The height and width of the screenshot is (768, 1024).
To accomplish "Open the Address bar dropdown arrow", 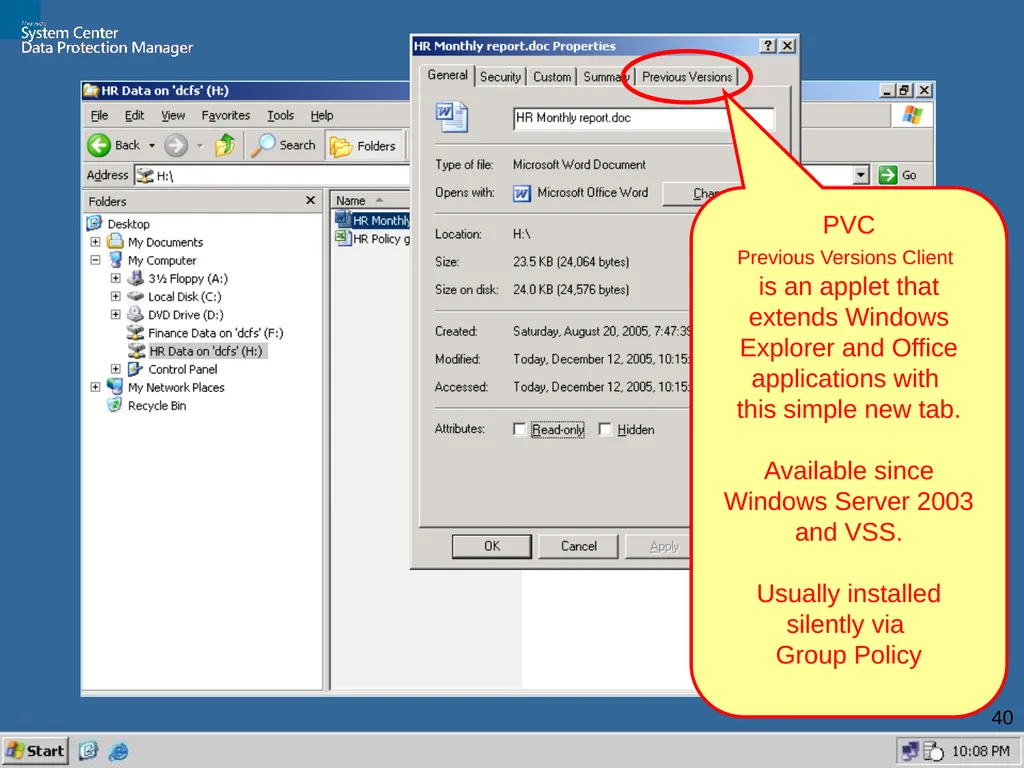I will (861, 175).
